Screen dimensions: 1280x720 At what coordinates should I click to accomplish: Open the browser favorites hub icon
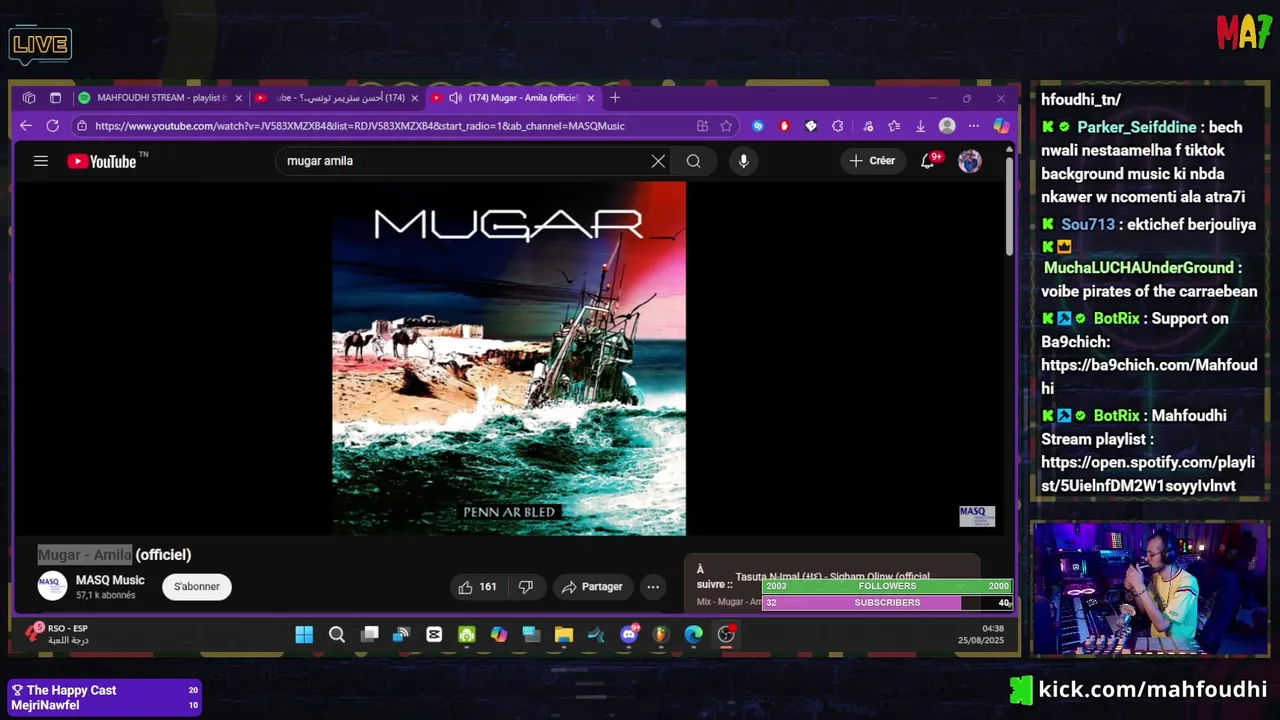[x=893, y=126]
